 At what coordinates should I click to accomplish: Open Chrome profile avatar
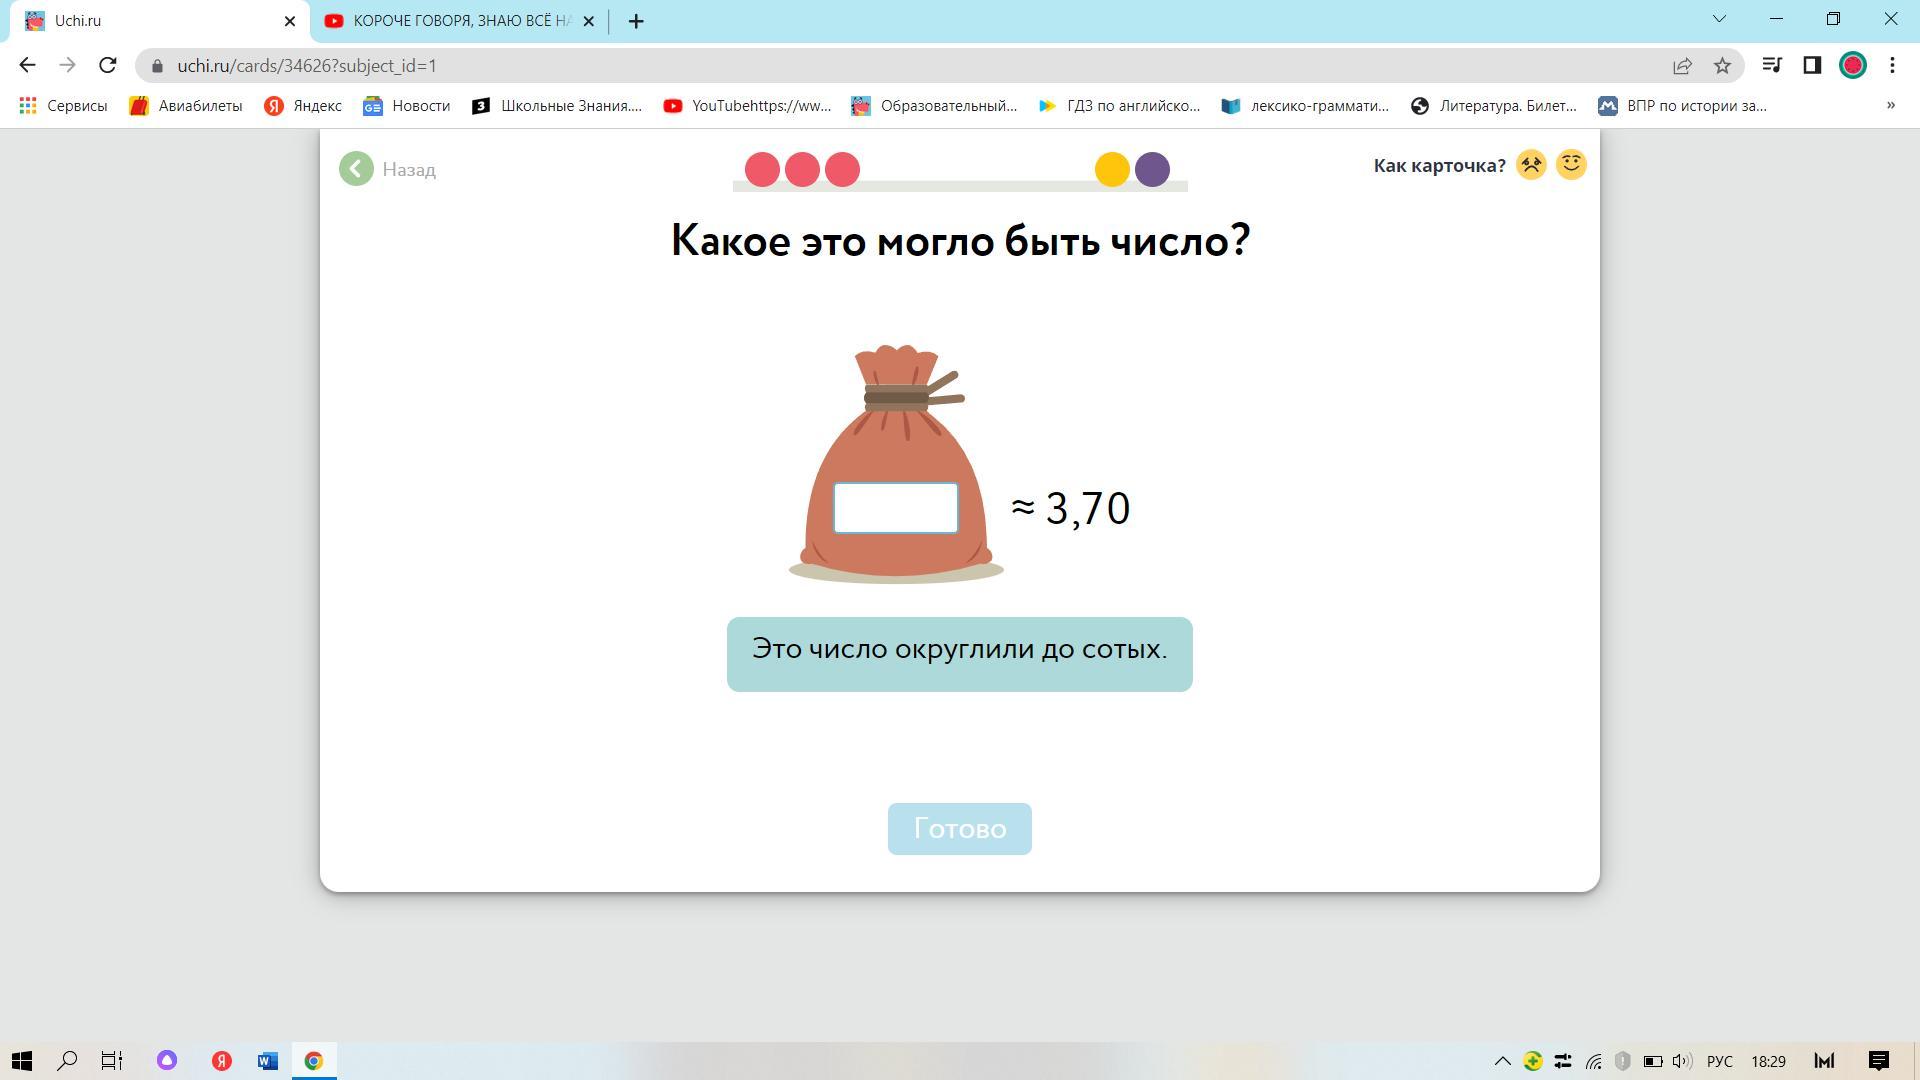pyautogui.click(x=1852, y=66)
